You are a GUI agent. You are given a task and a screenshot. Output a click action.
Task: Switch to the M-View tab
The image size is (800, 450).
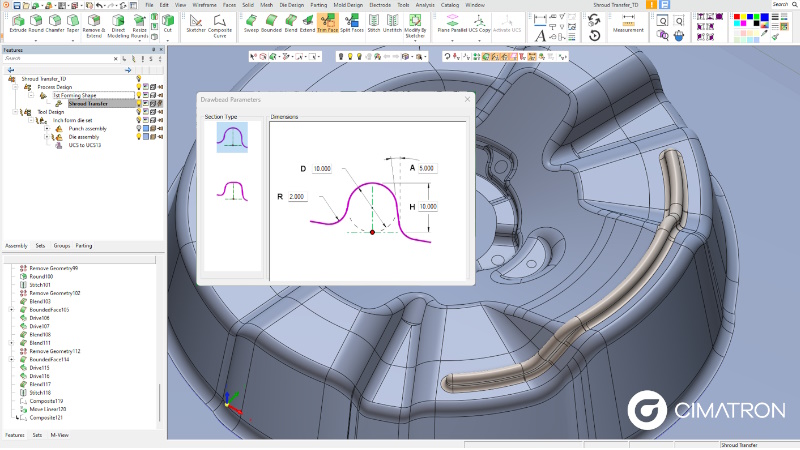(x=59, y=435)
